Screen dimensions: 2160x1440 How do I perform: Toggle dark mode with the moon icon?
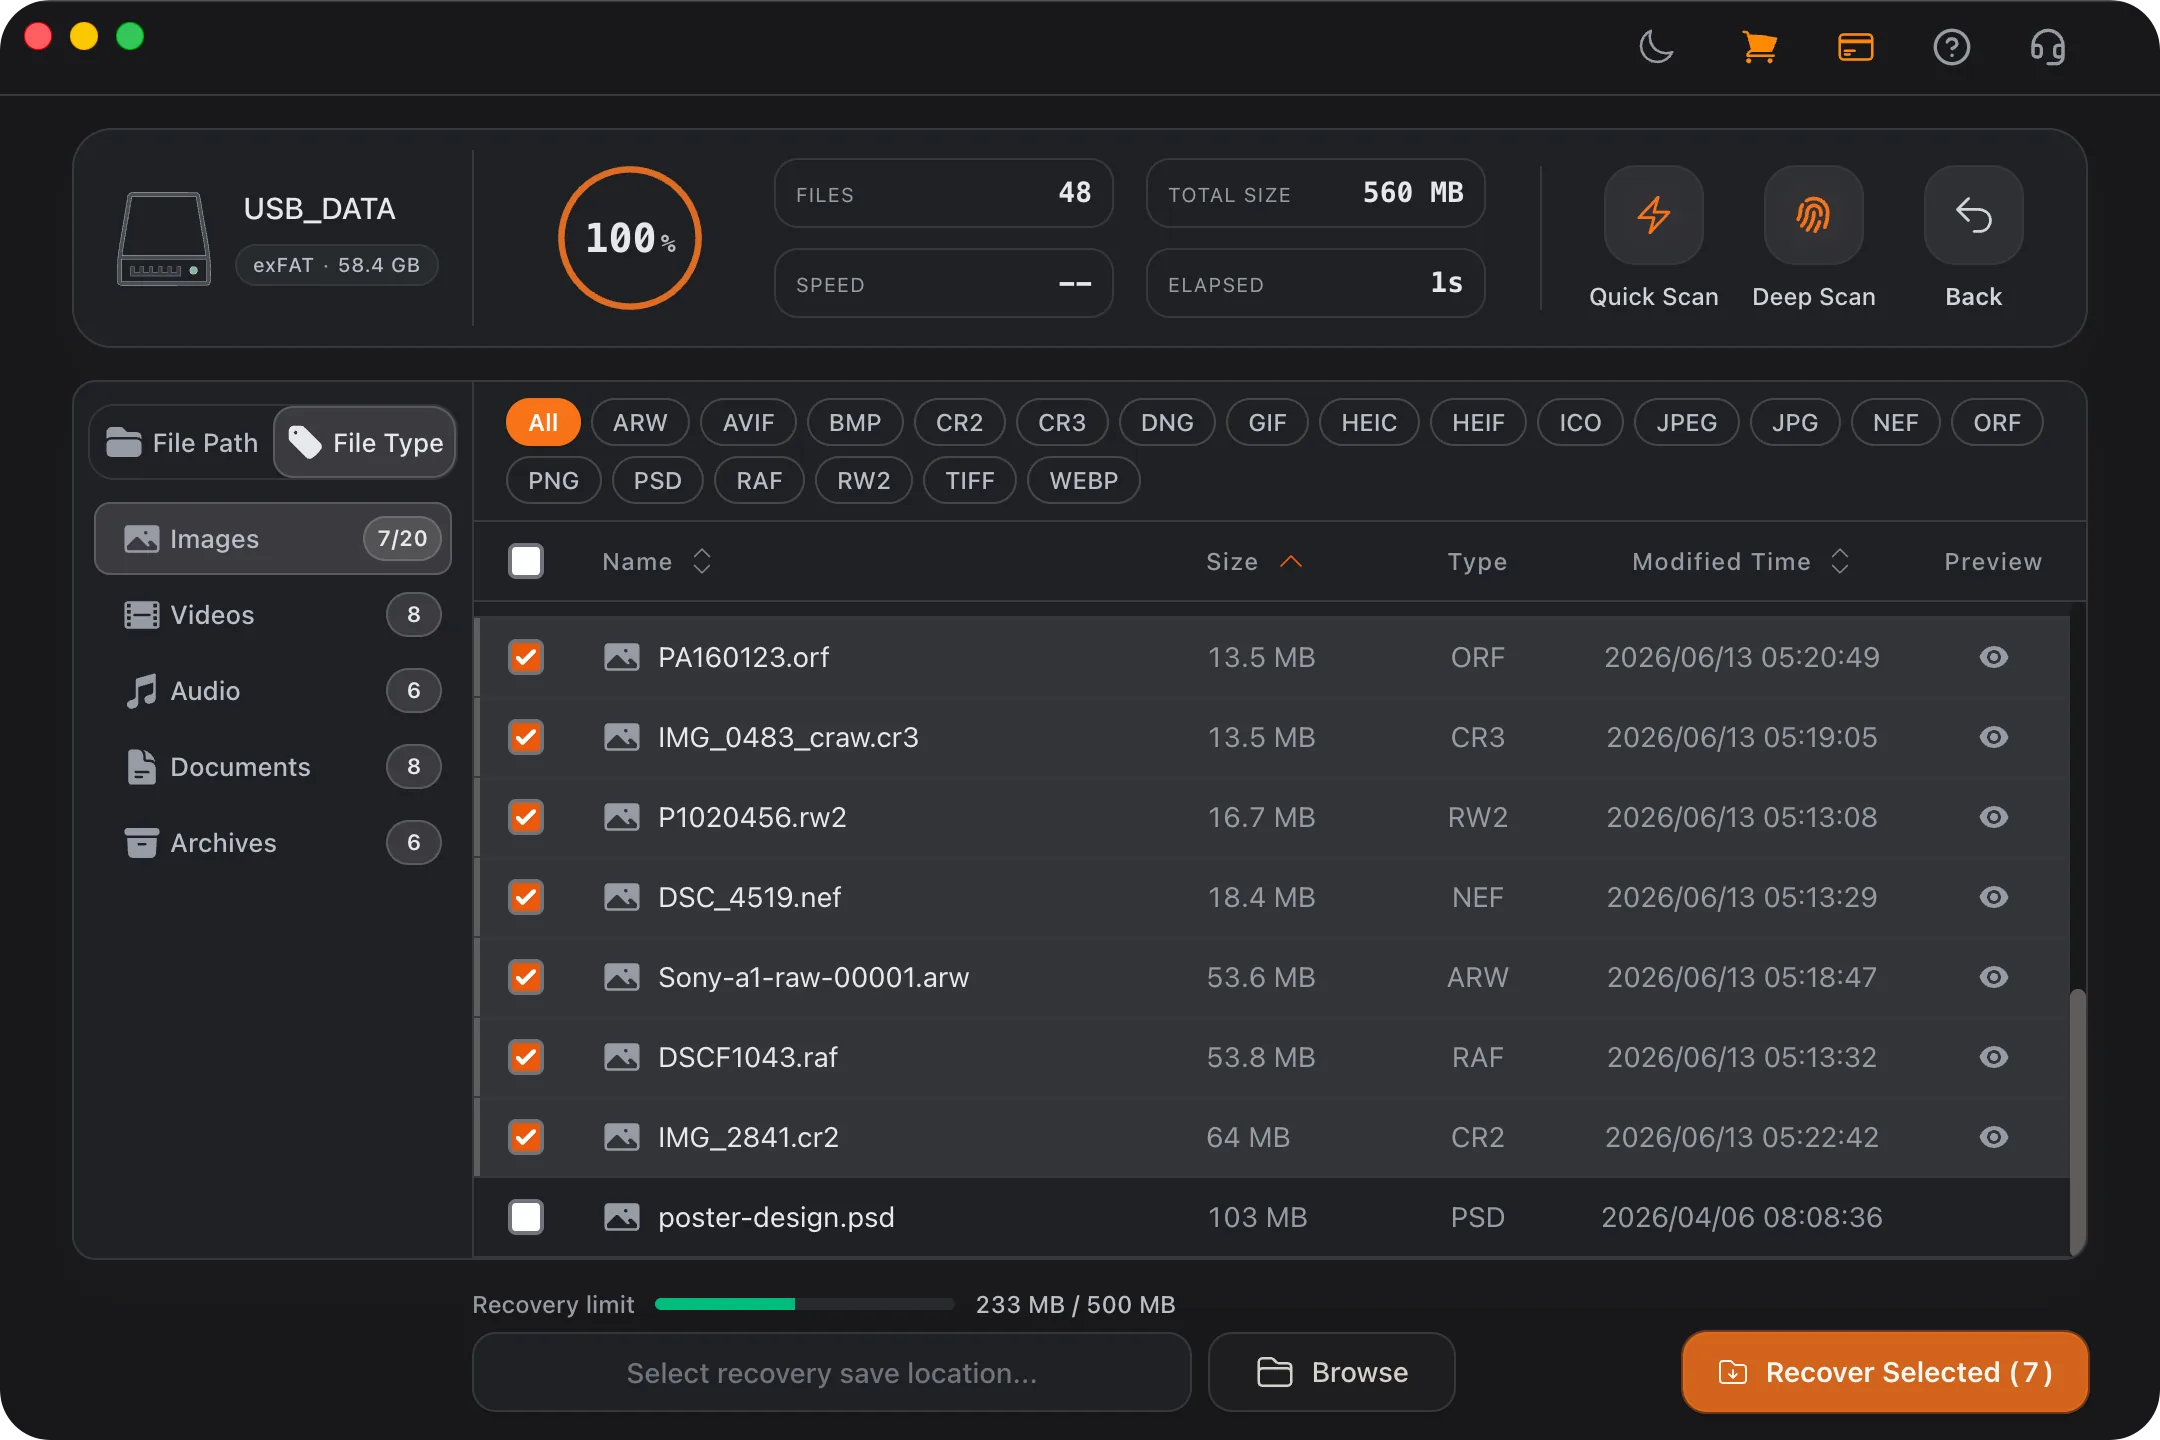tap(1657, 47)
